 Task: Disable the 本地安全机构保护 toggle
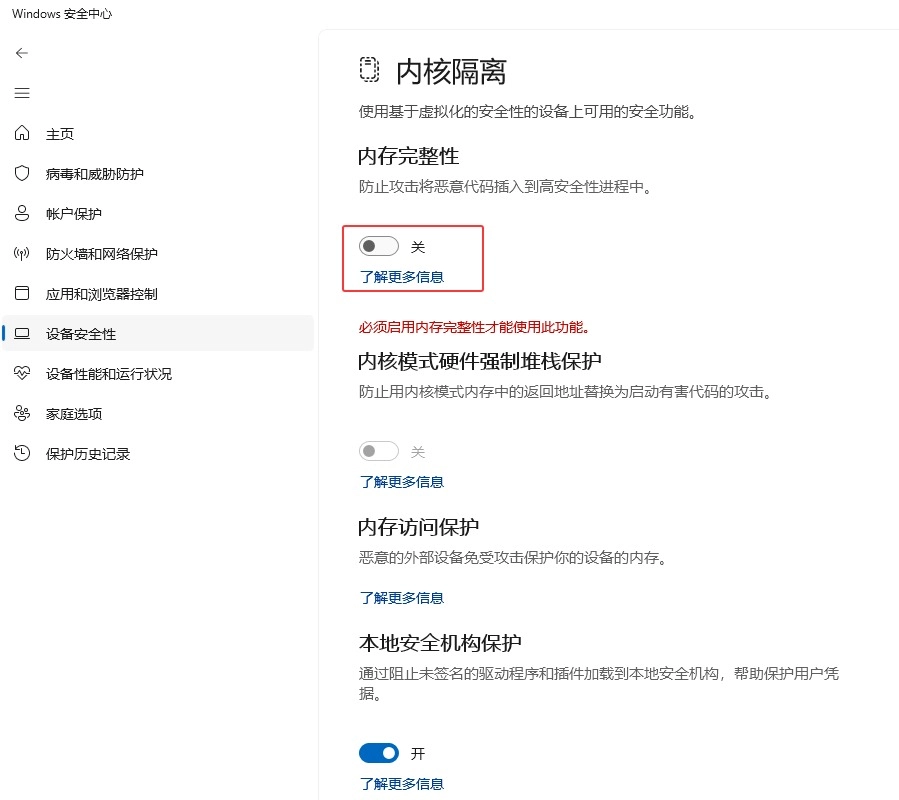(378, 752)
